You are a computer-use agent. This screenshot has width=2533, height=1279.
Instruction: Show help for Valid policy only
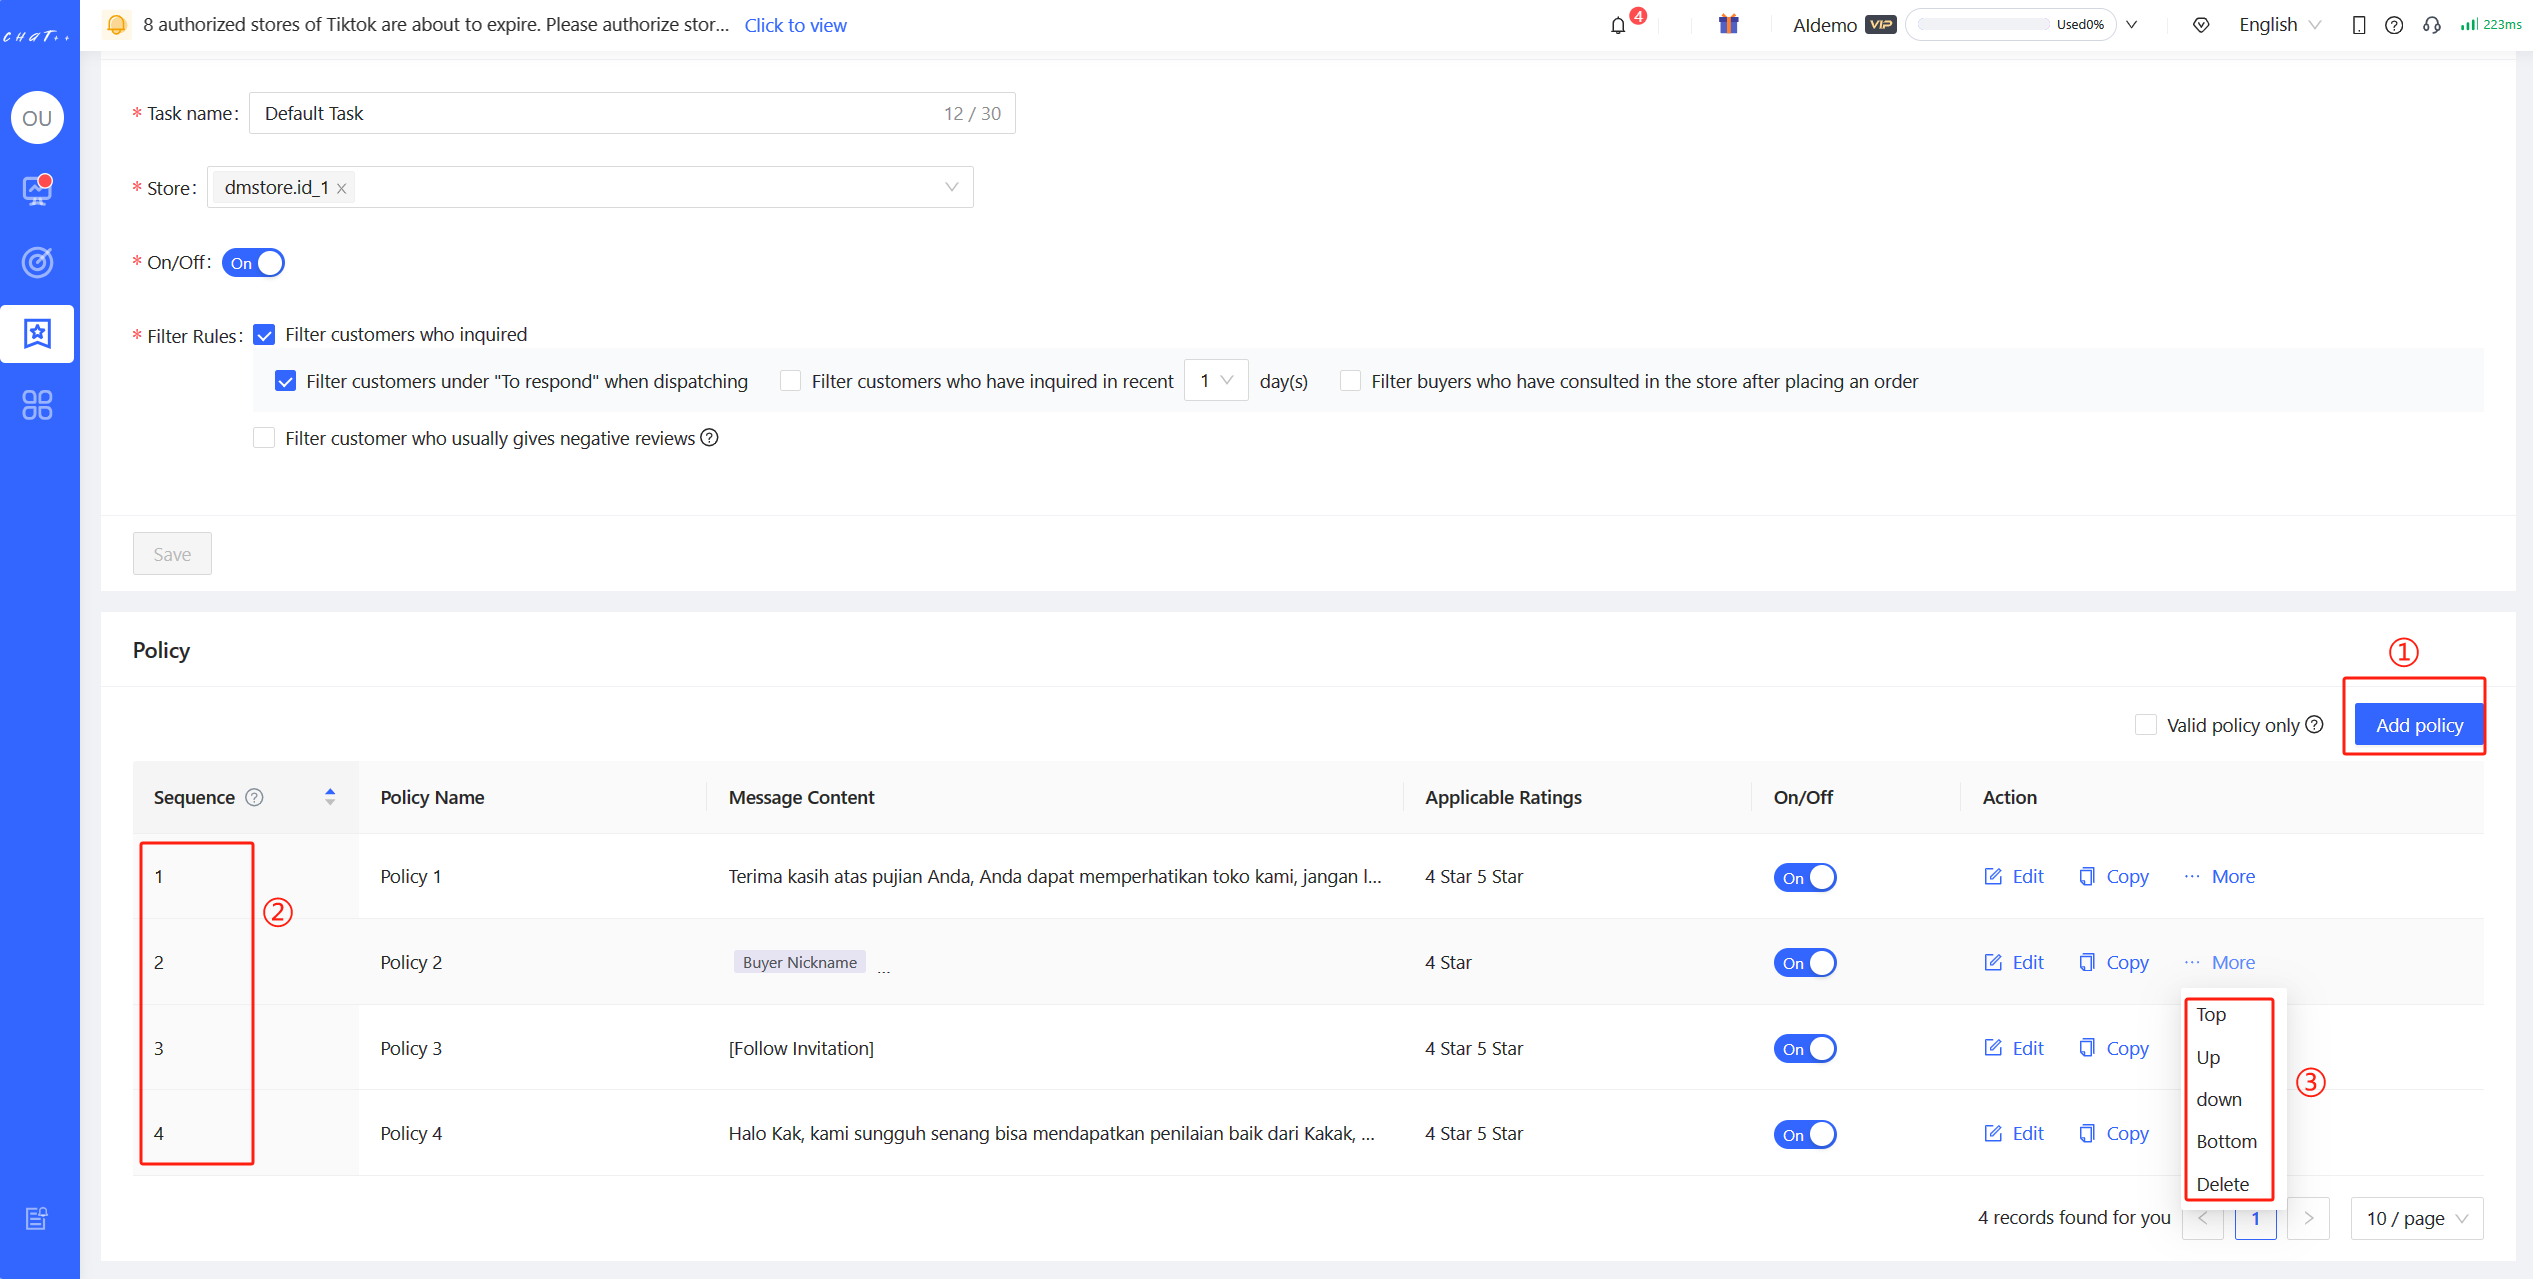coord(2315,725)
